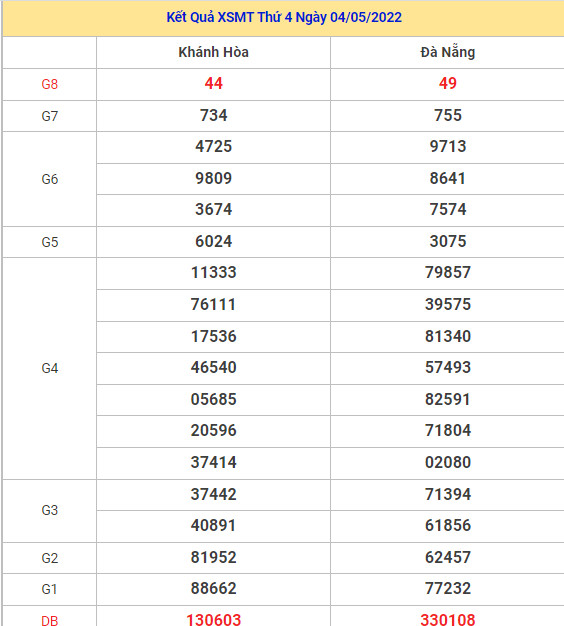Select number 17536
Screen dimensions: 564x626
214,337
